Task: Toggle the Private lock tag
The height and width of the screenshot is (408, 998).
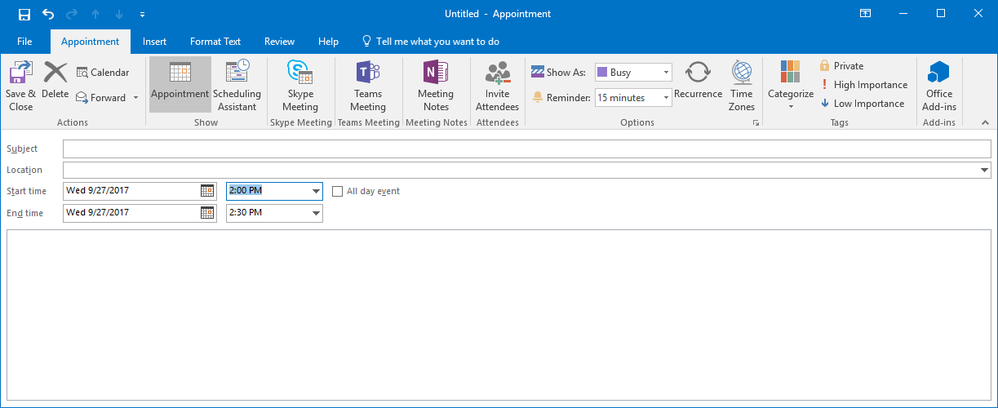Action: point(841,66)
